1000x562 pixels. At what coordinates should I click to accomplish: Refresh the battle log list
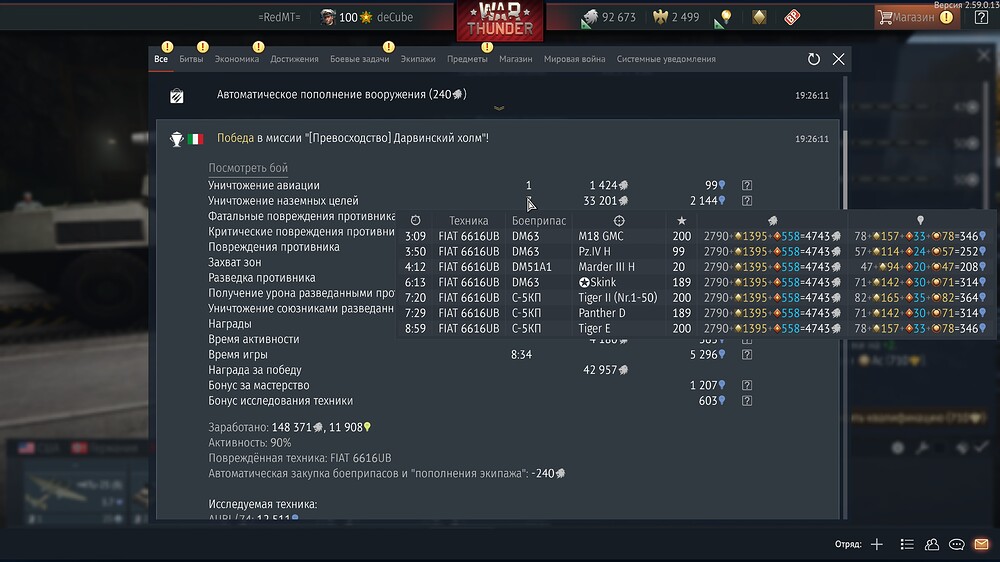click(814, 59)
